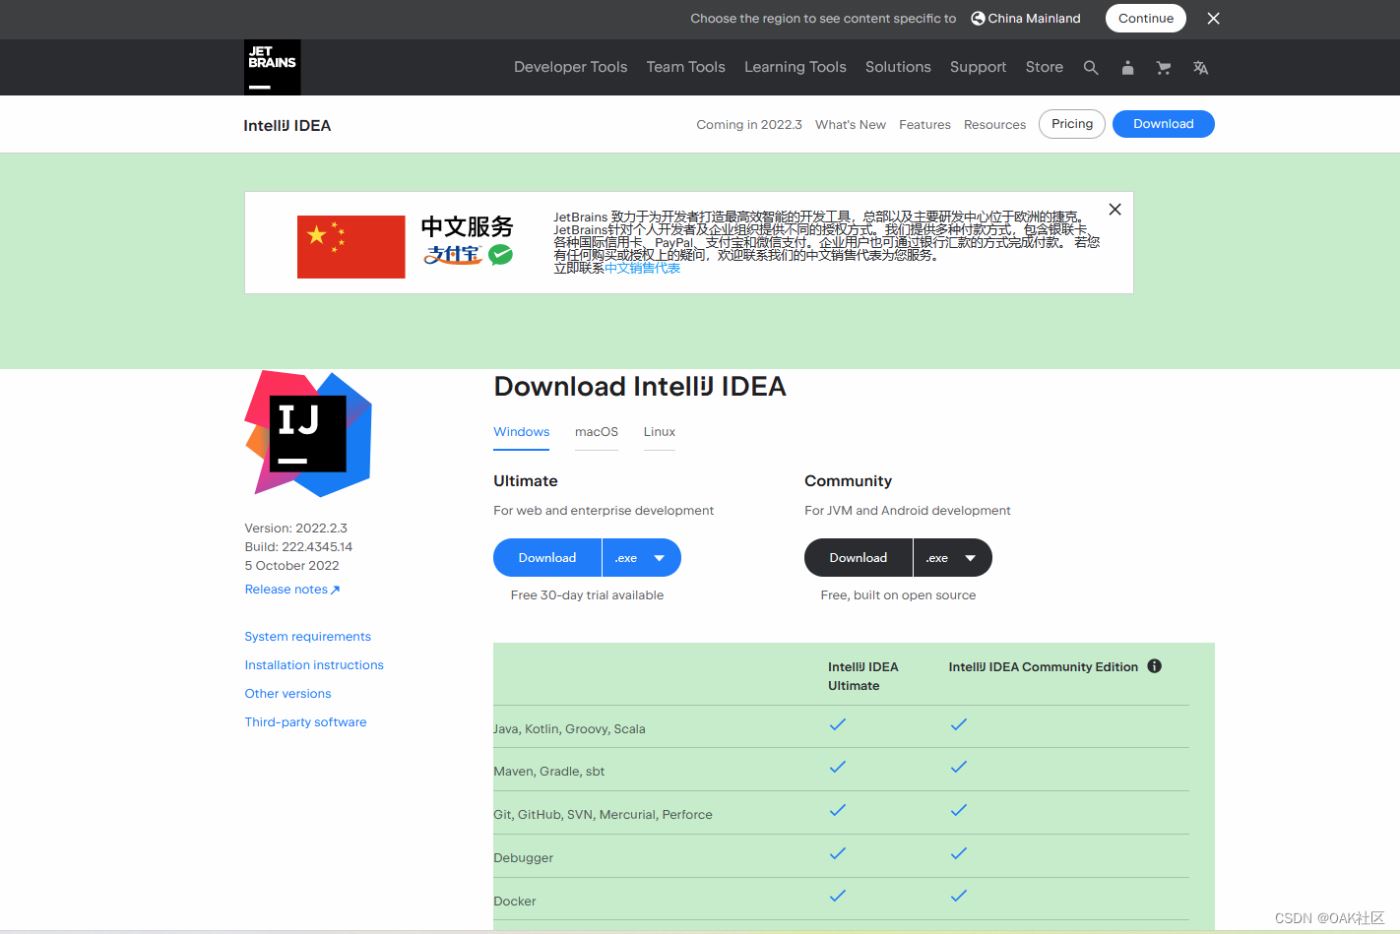
Task: Click Community checkmark for Docker row
Action: point(958,896)
